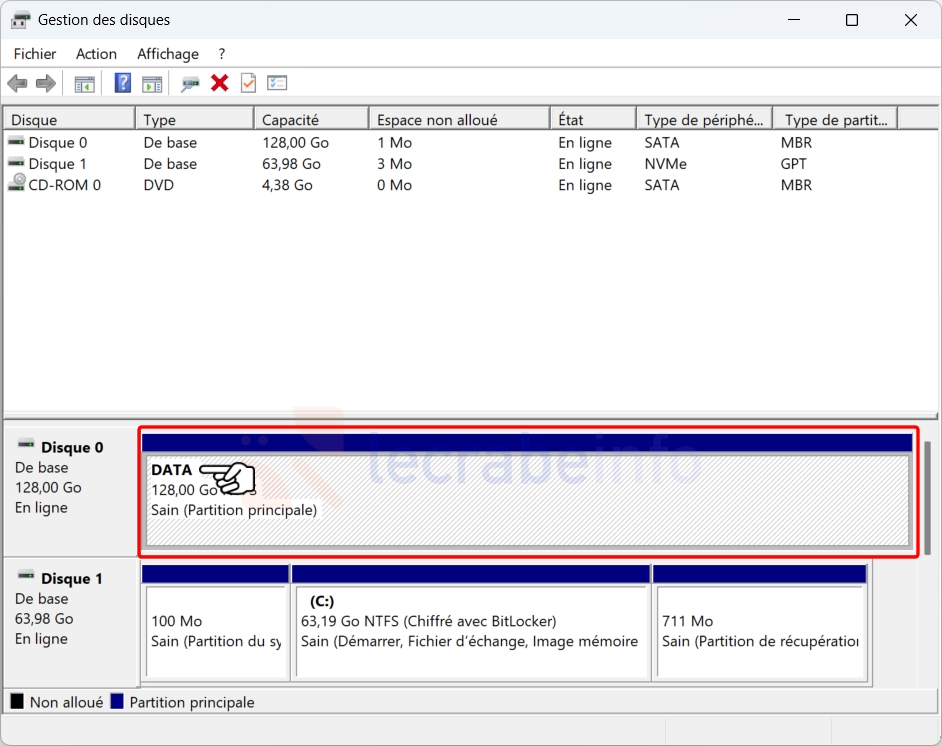Viewport: 942px width, 746px height.
Task: Select the CD-ROM 0 row in list
Action: click(64, 185)
